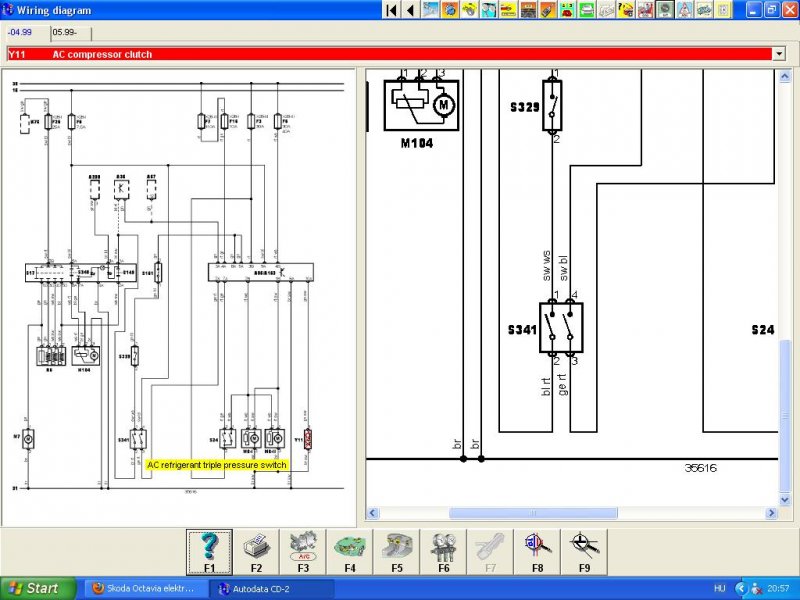
Task: Go back with the single left arrow icon
Action: pos(410,10)
